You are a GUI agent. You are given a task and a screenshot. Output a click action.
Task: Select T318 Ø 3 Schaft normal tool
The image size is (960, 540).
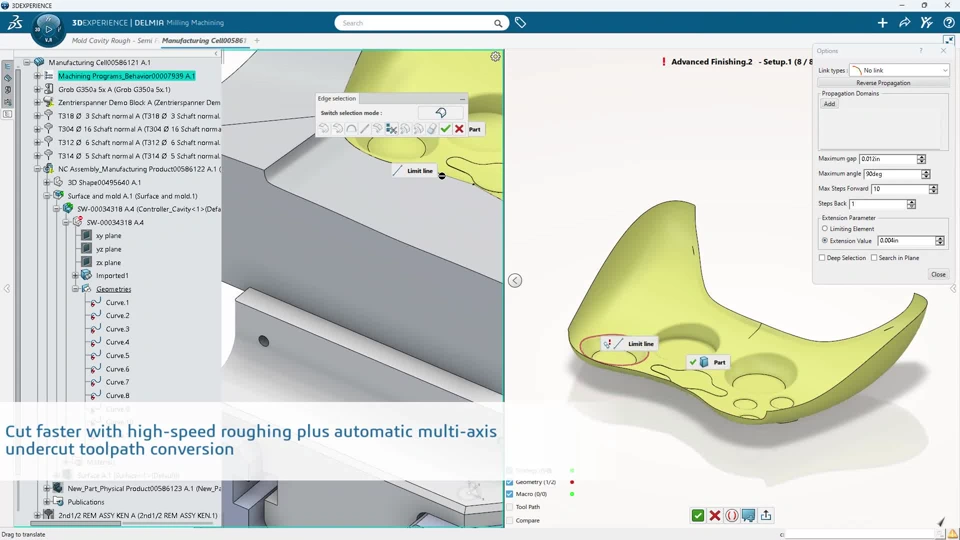click(139, 116)
